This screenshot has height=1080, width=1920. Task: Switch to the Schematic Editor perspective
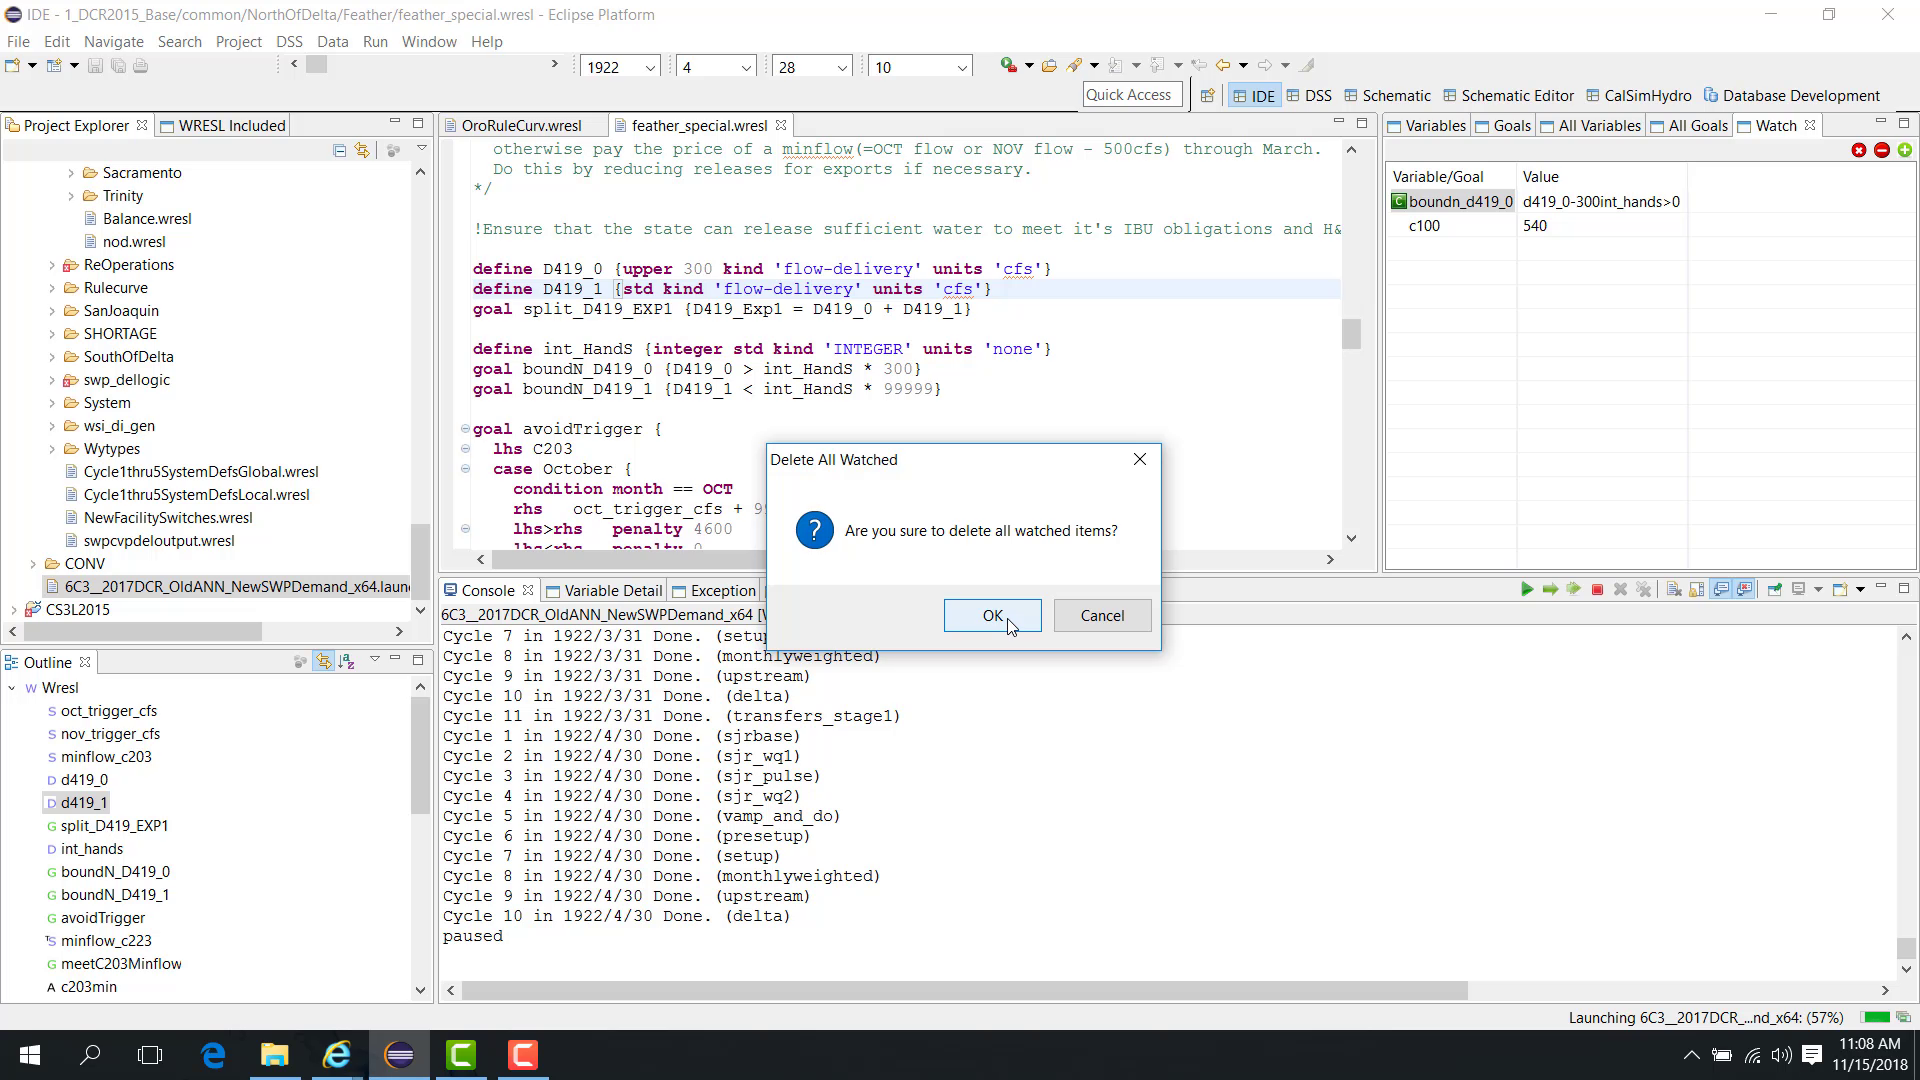pos(1507,95)
